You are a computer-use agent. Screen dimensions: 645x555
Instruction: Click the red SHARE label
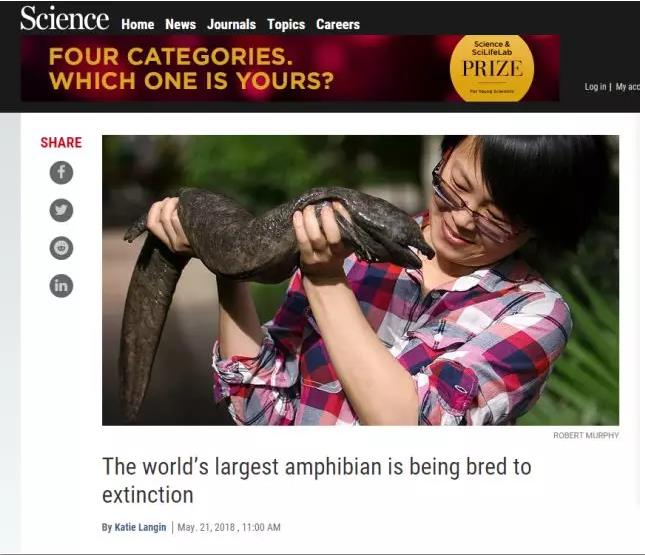pyautogui.click(x=61, y=142)
